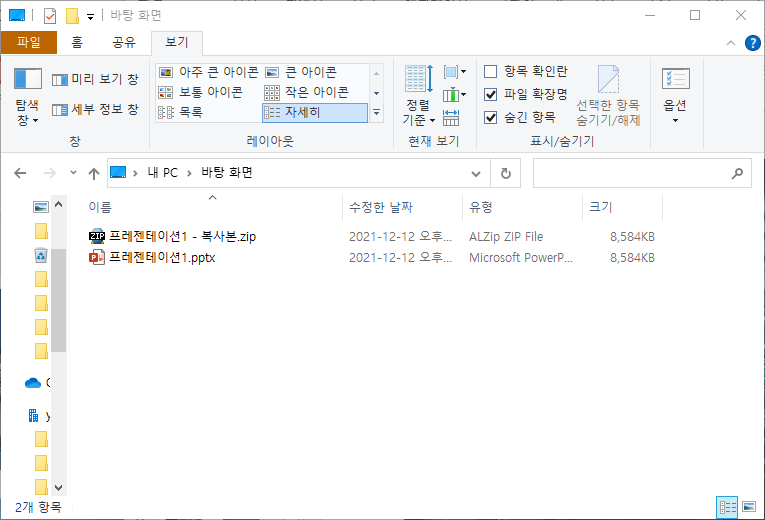The height and width of the screenshot is (520, 765).
Task: Click 바탕 화면 in the address path
Action: 227,173
